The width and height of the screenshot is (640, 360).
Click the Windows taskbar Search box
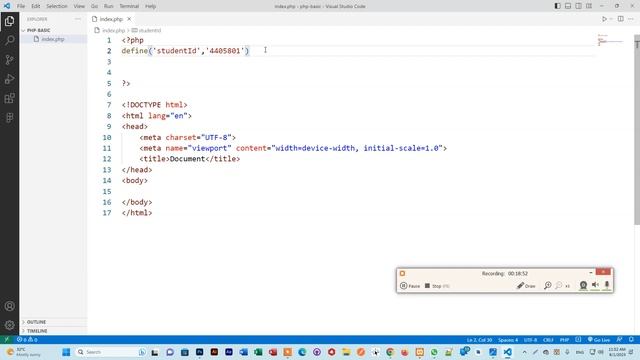[x=111, y=352]
